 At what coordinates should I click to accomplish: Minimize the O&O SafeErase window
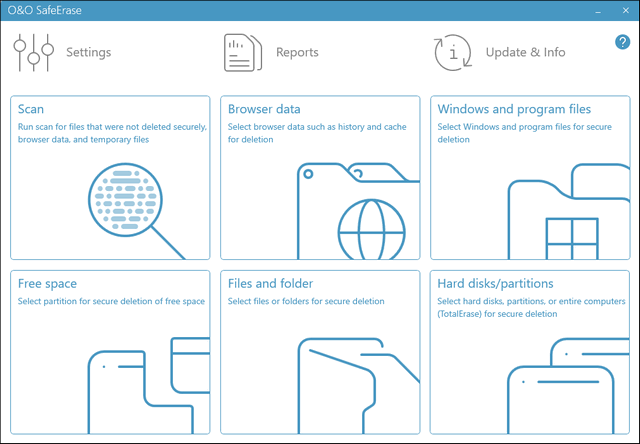pos(598,10)
